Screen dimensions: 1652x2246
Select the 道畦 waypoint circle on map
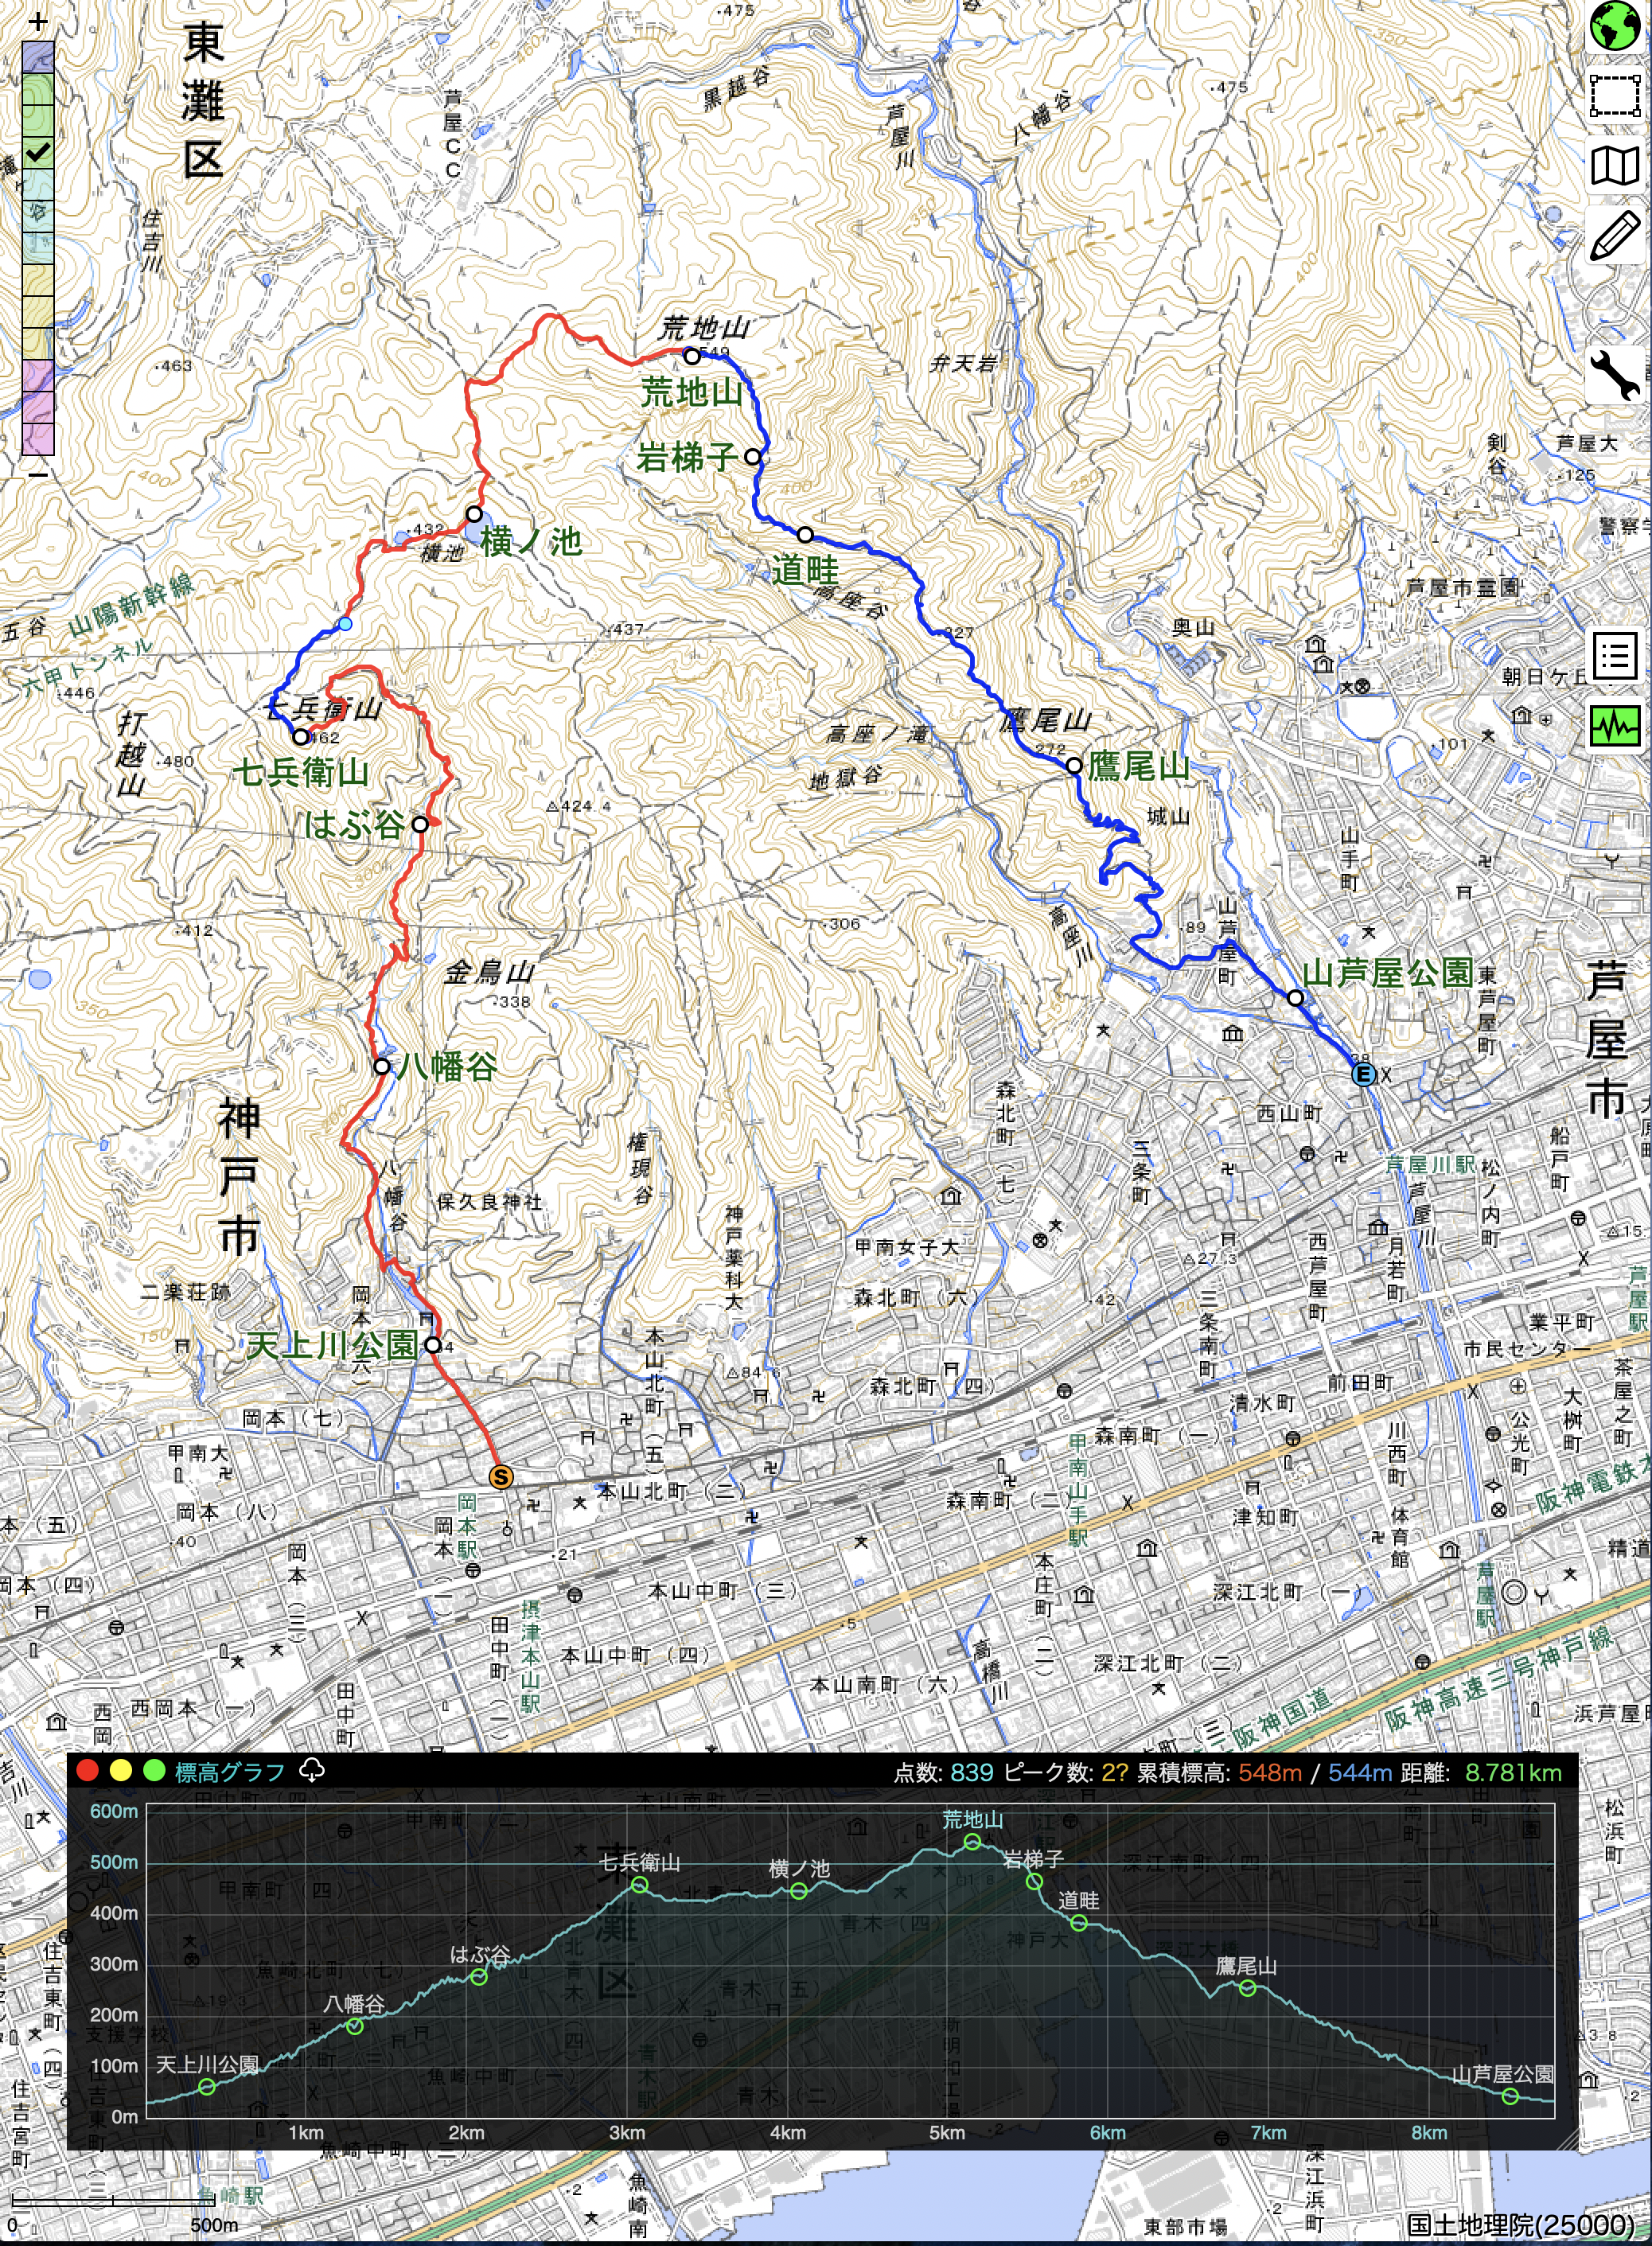pos(805,534)
